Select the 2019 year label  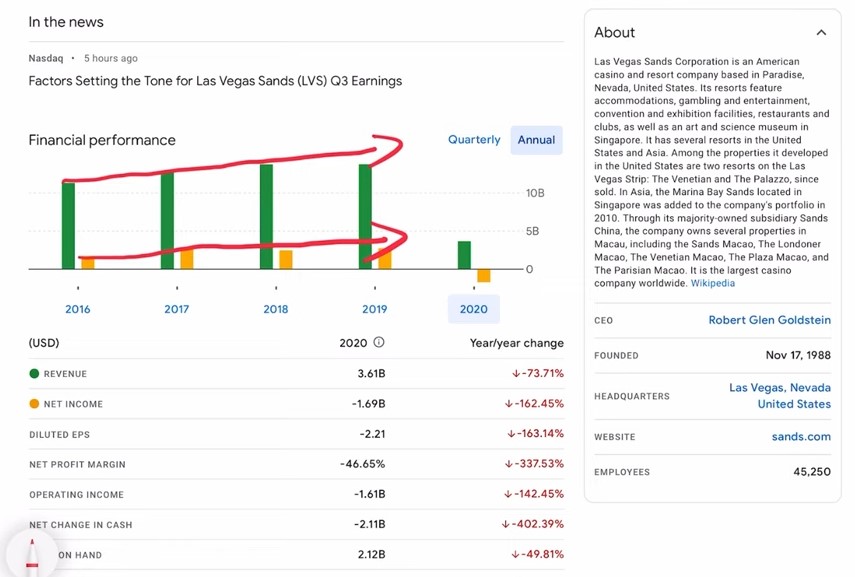[x=375, y=309]
